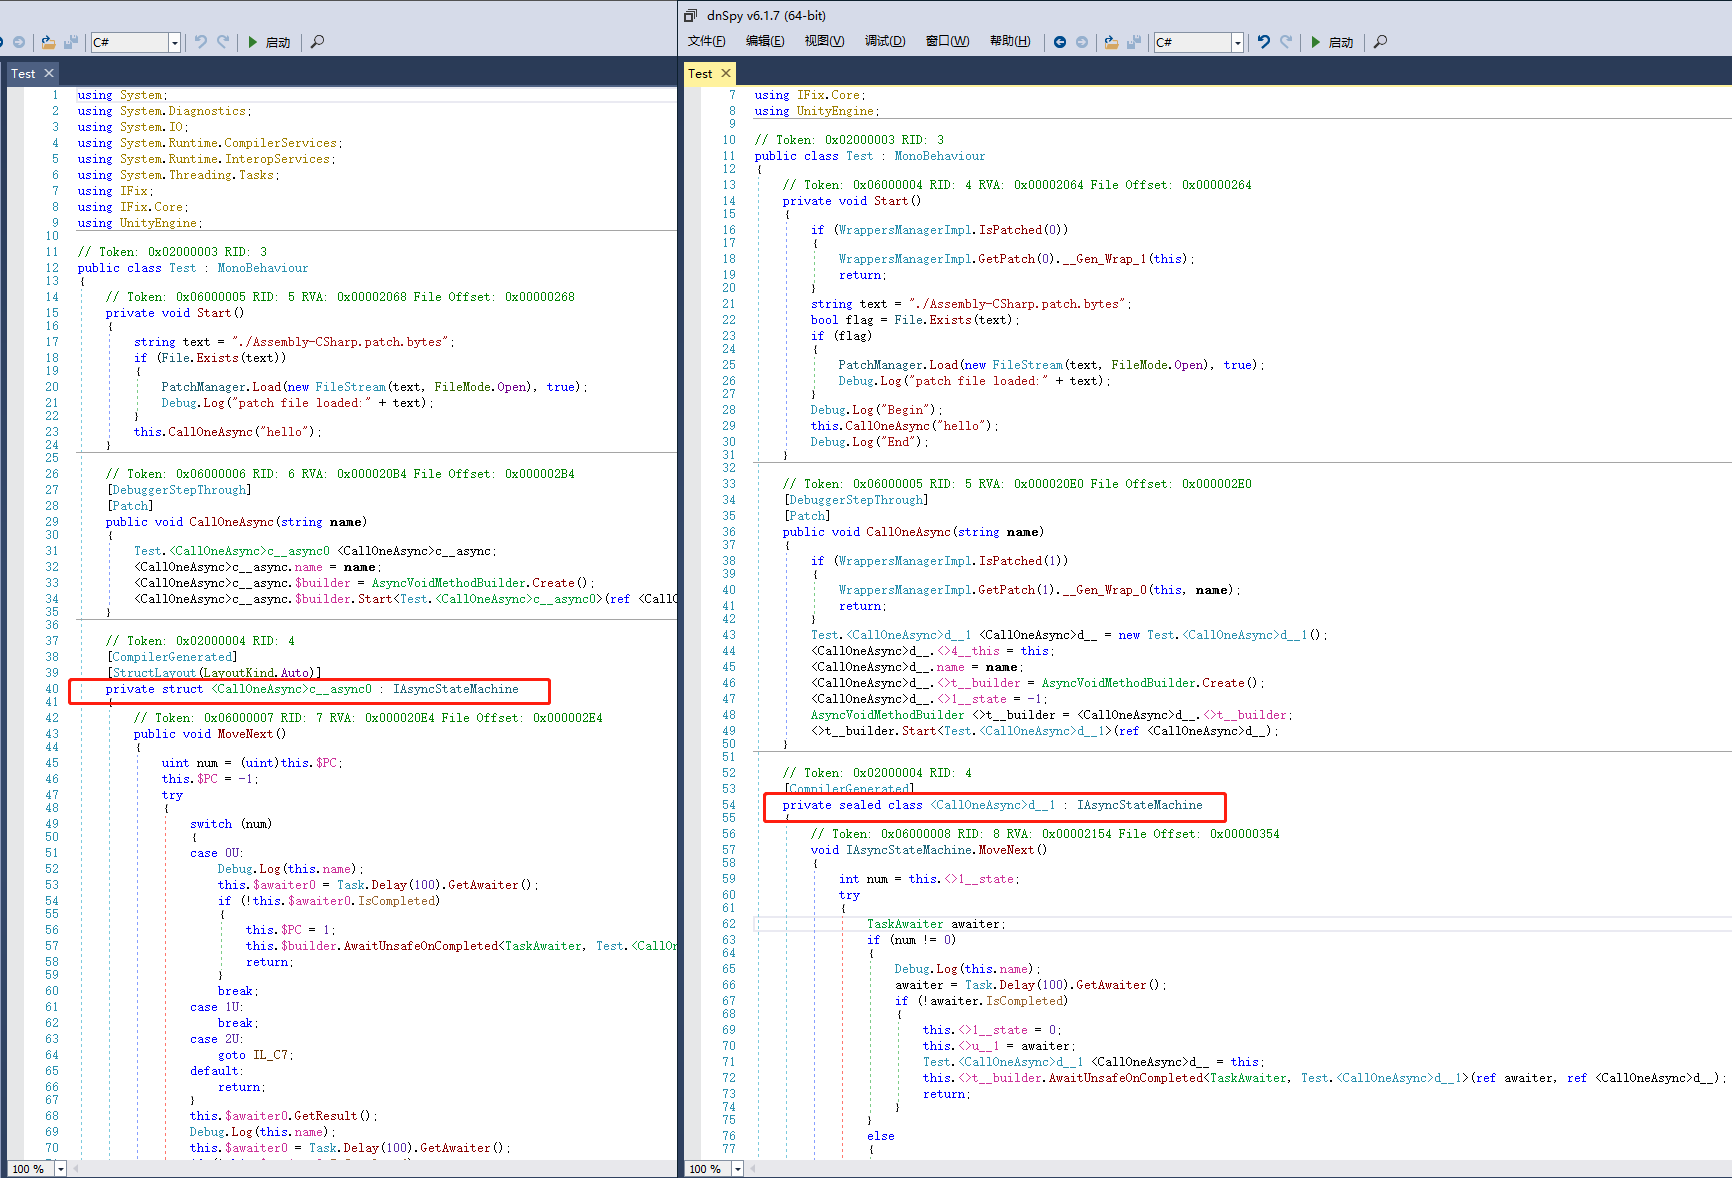Open the 视图 menu
1732x1178 pixels.
(822, 41)
